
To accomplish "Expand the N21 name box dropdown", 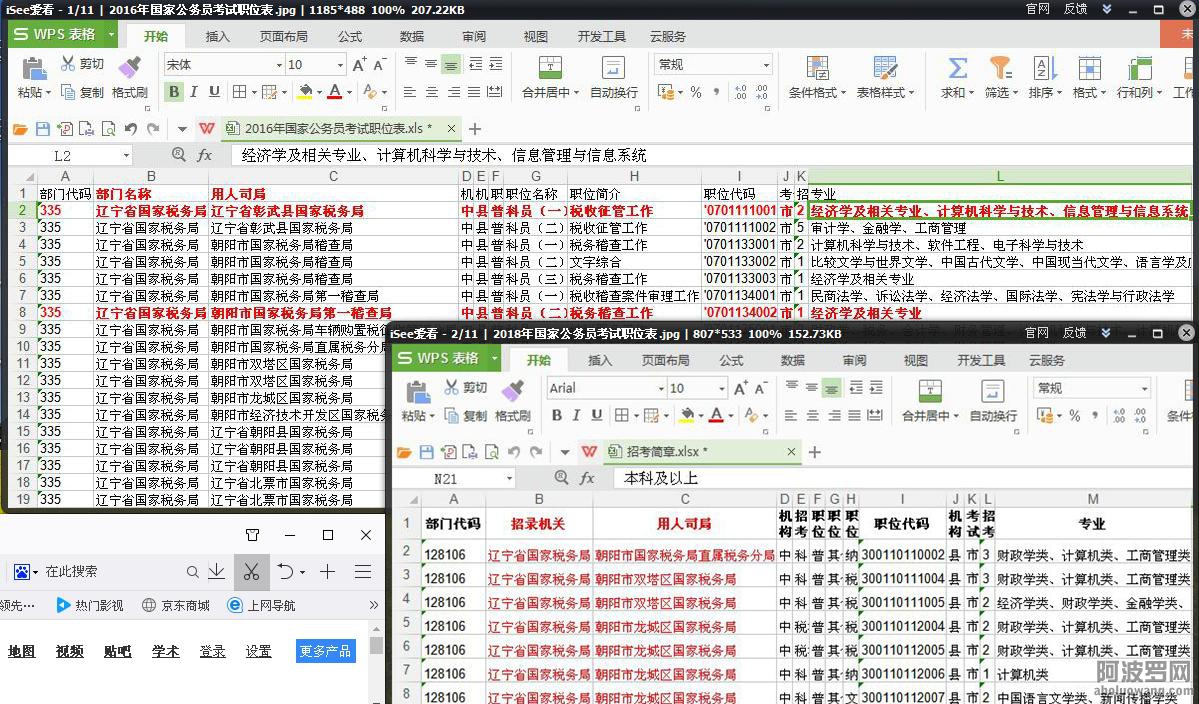I will tap(509, 479).
